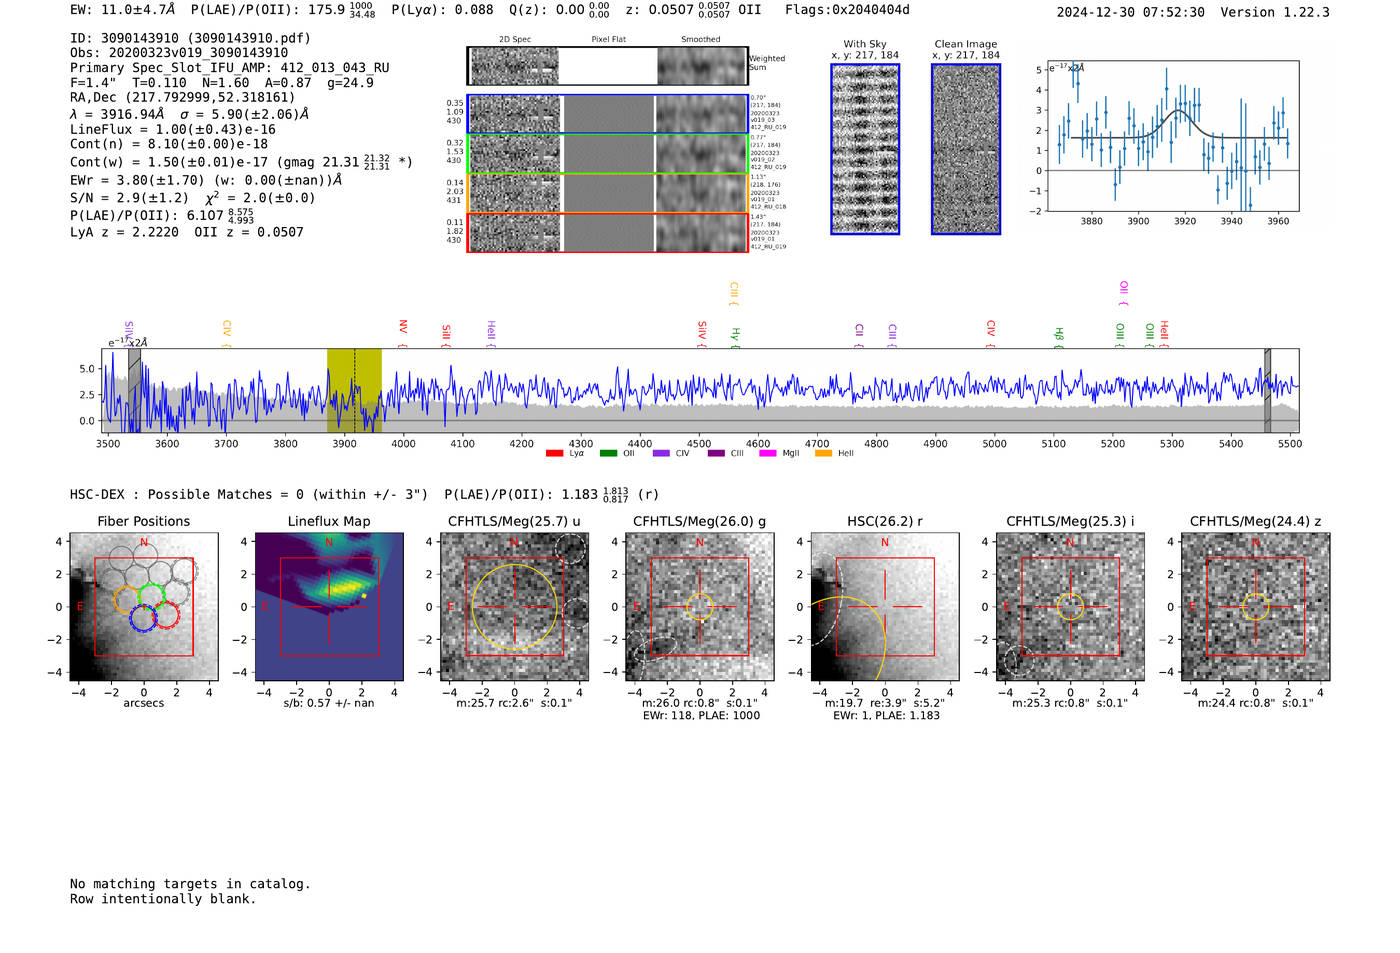This screenshot has height=953, width=1400.
Task: Open the CFHTLS/Meg(25.7) u image
Action: click(514, 607)
